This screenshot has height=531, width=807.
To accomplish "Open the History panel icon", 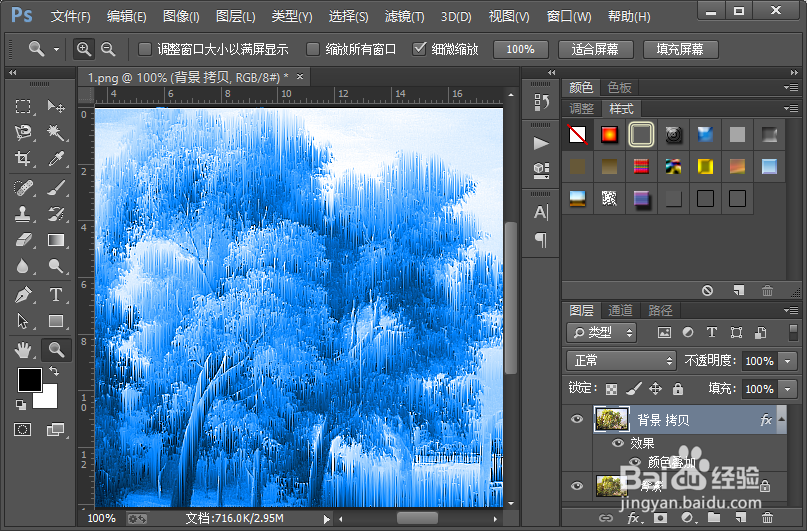I will coord(541,102).
